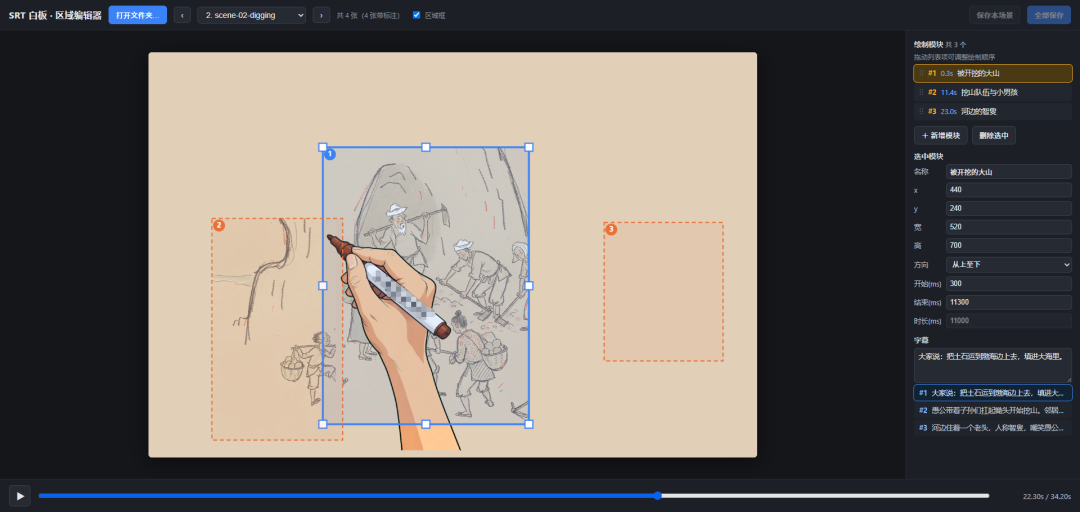
Task: Select subtitle row #3 河边住着一个老头
Action: pos(993,428)
